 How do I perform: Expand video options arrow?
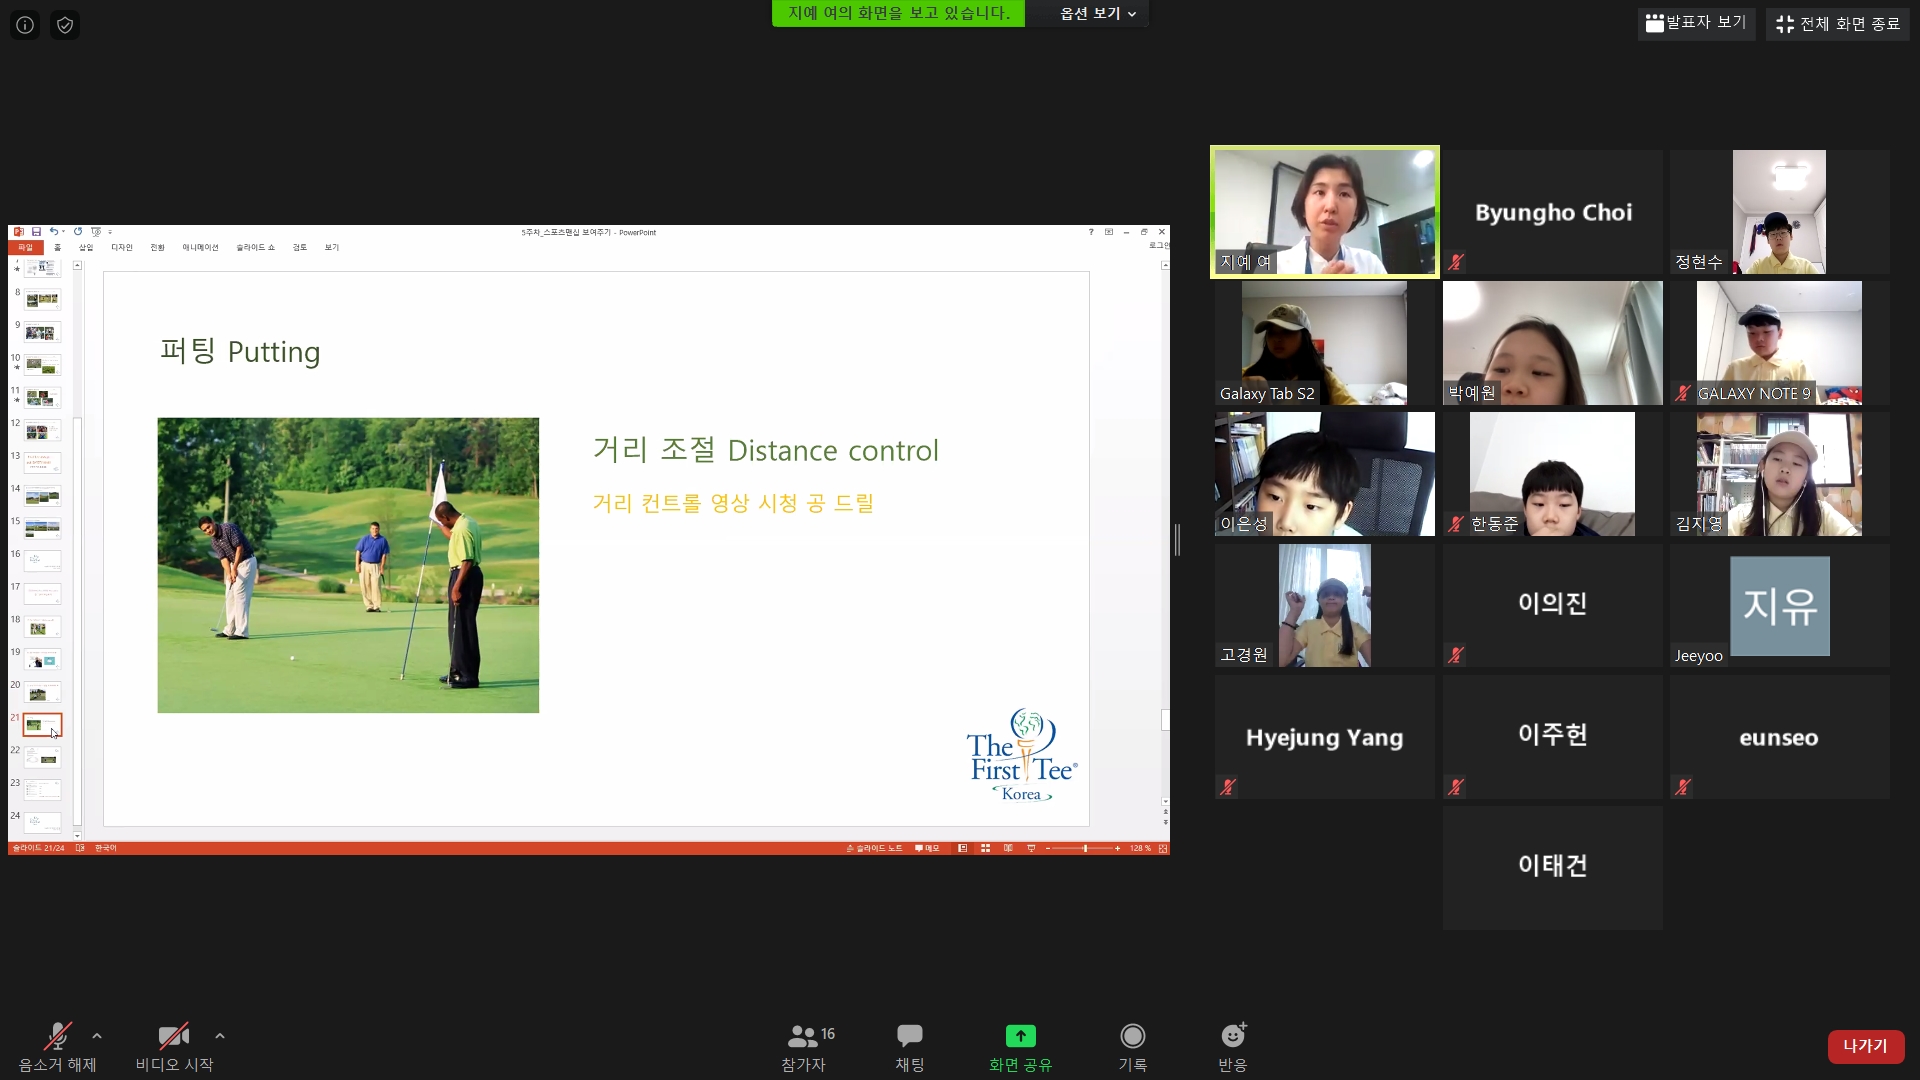point(220,1036)
